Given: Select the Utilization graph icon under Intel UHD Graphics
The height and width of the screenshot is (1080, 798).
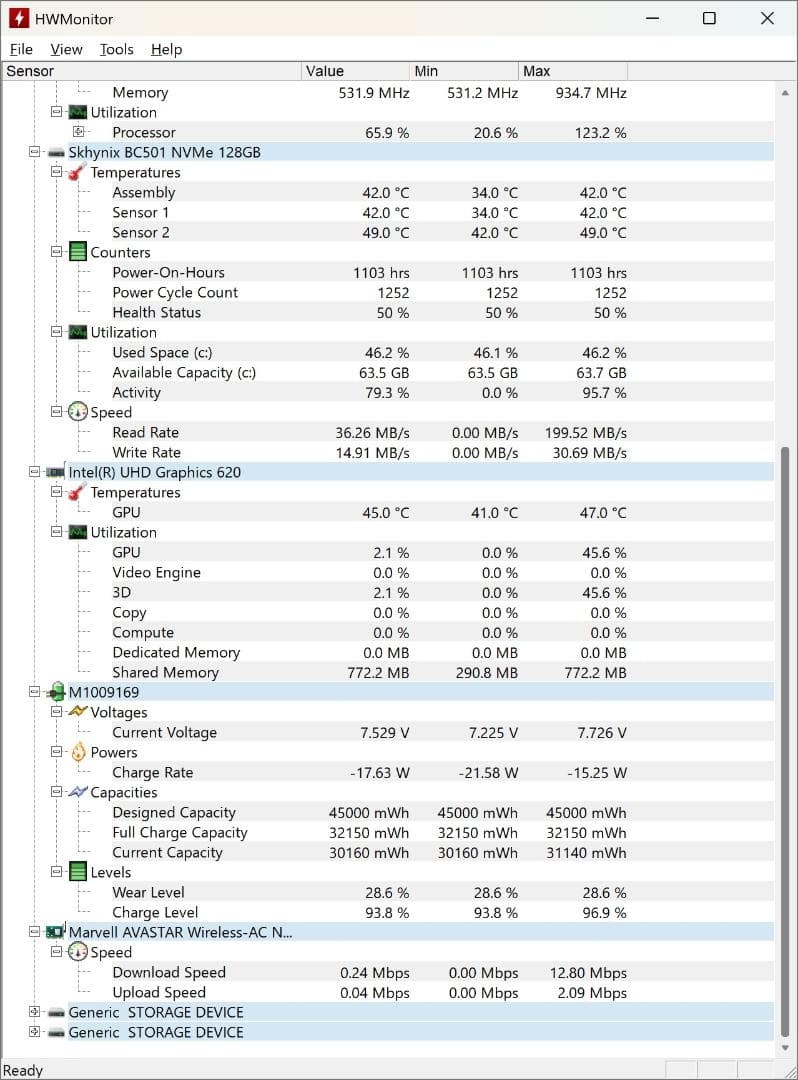Looking at the screenshot, I should pos(78,532).
